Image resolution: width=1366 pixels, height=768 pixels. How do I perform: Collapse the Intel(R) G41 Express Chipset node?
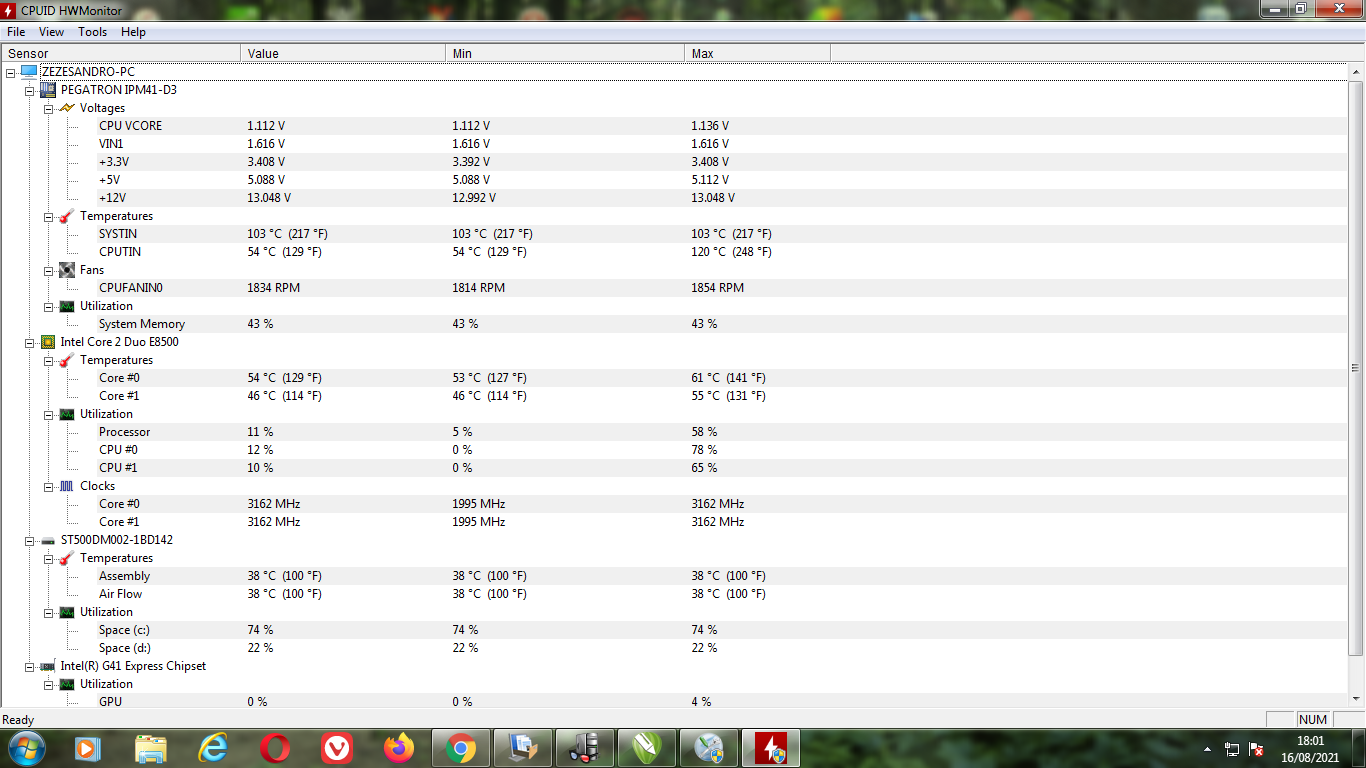click(30, 666)
